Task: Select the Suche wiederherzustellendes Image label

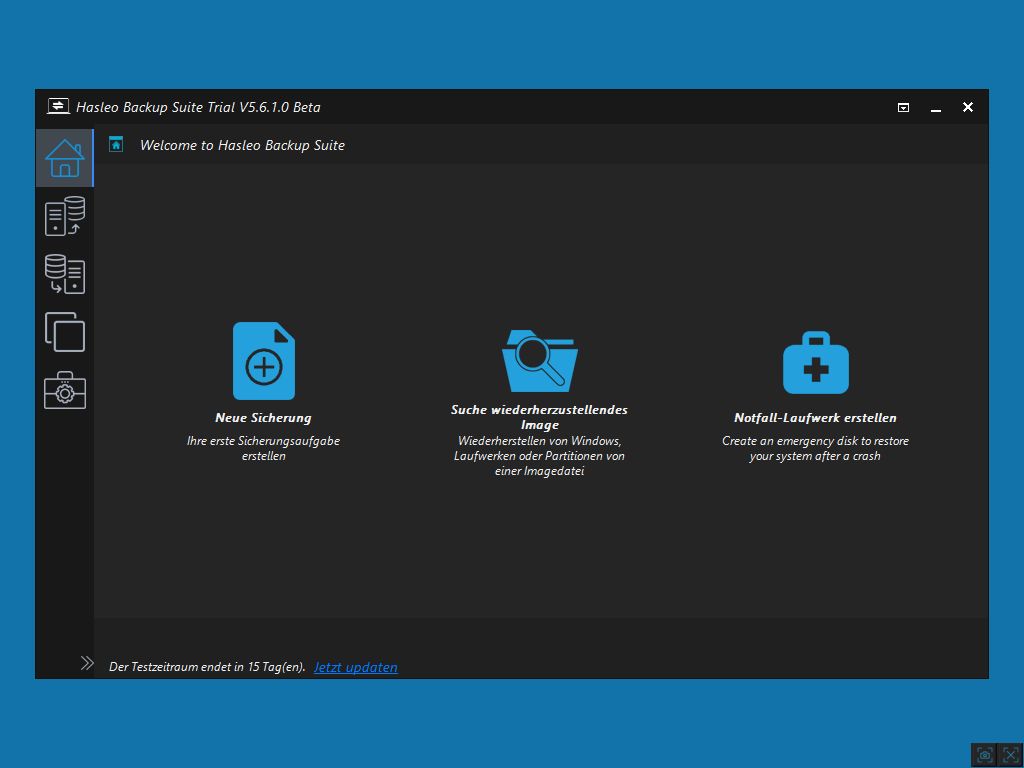Action: 539,417
